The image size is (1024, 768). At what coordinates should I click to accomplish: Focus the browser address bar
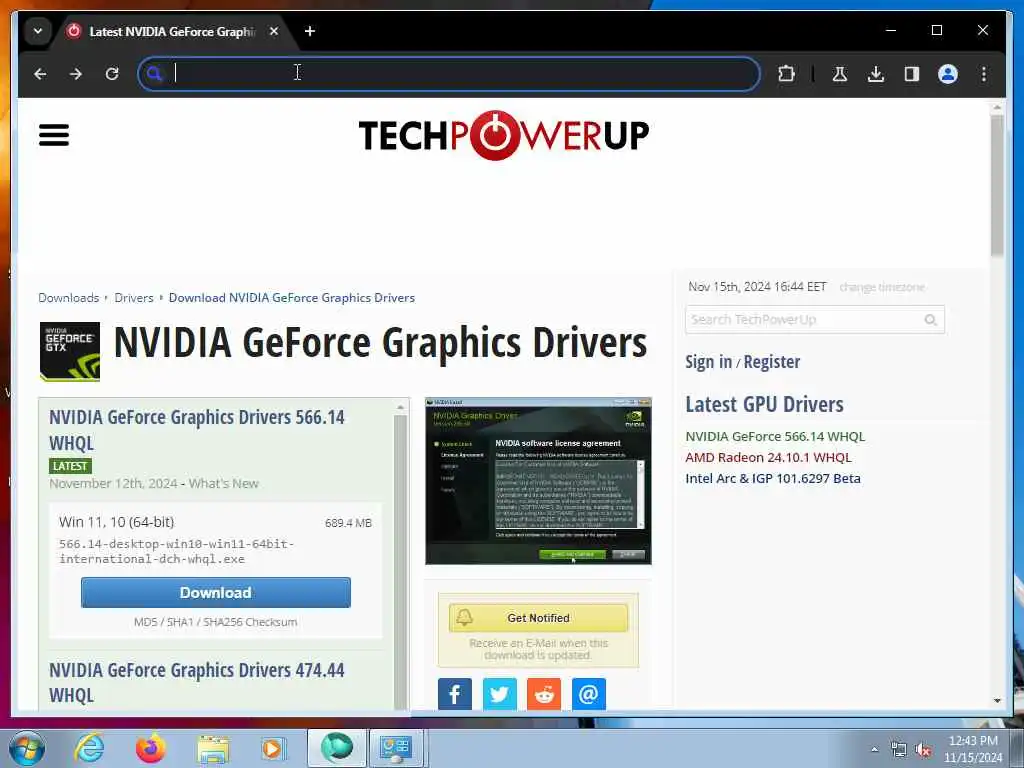click(x=449, y=74)
